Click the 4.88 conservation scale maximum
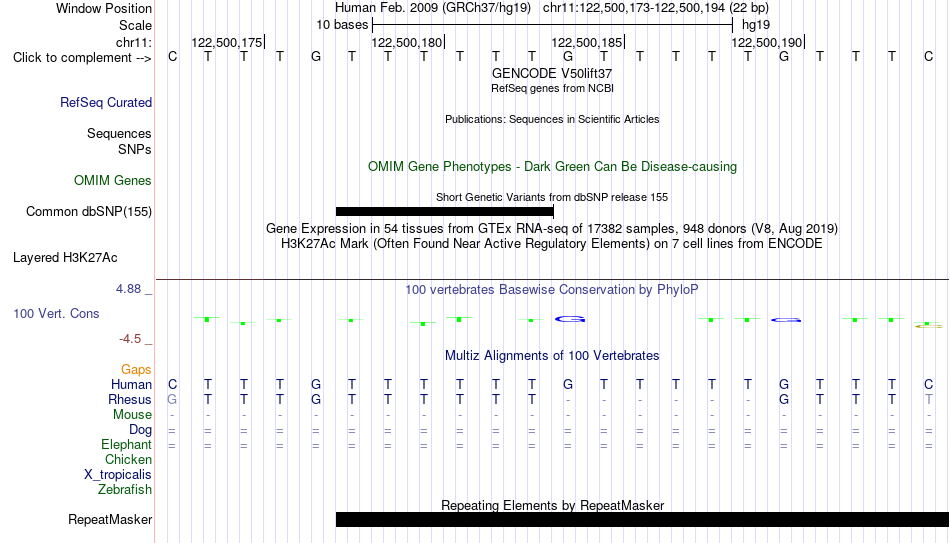Viewport: 950px width, 543px height. pyautogui.click(x=128, y=289)
